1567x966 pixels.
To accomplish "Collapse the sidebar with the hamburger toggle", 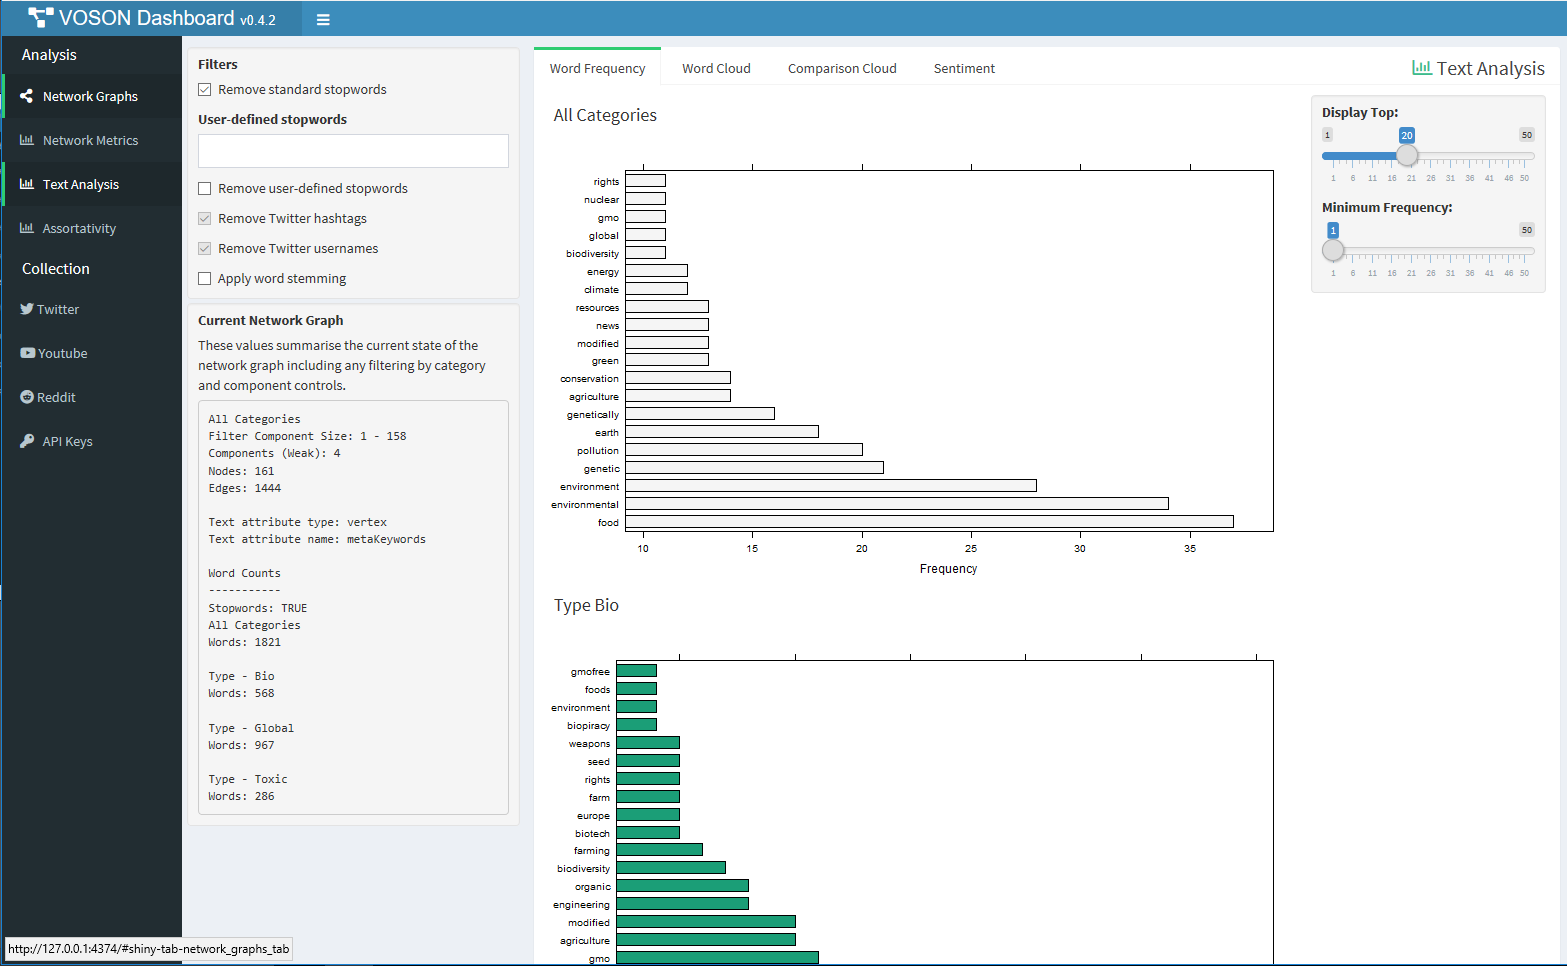I will pos(322,18).
